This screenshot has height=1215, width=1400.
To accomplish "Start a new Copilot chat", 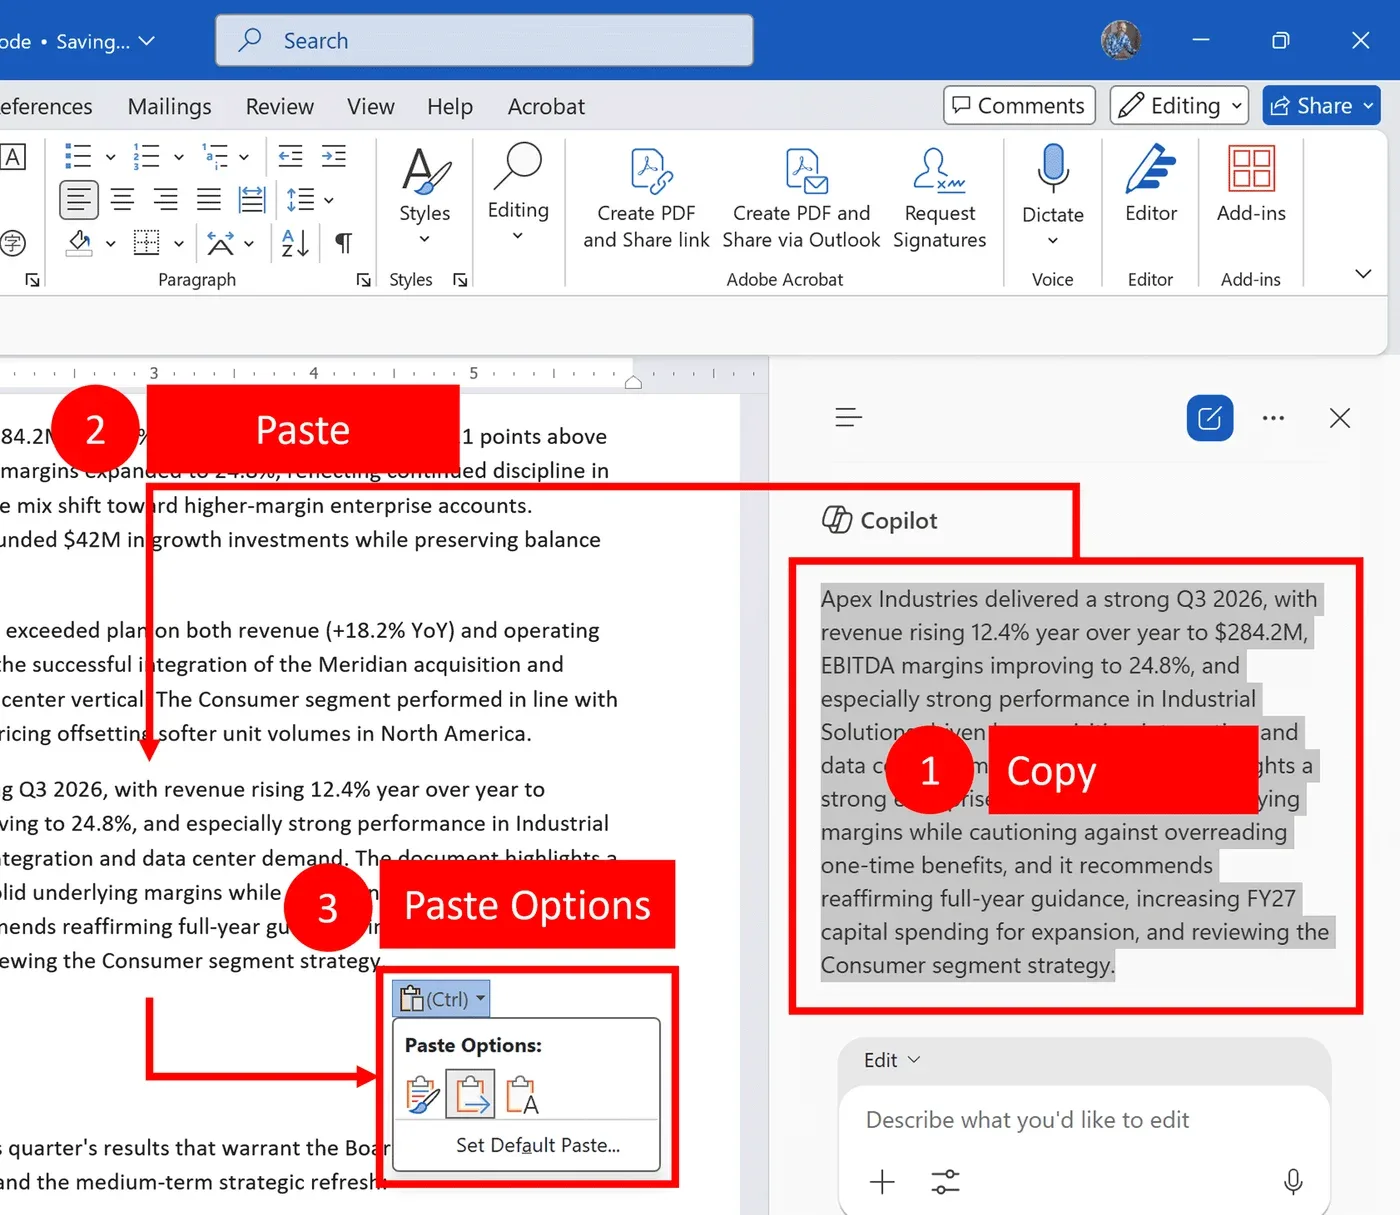I will (x=1210, y=418).
